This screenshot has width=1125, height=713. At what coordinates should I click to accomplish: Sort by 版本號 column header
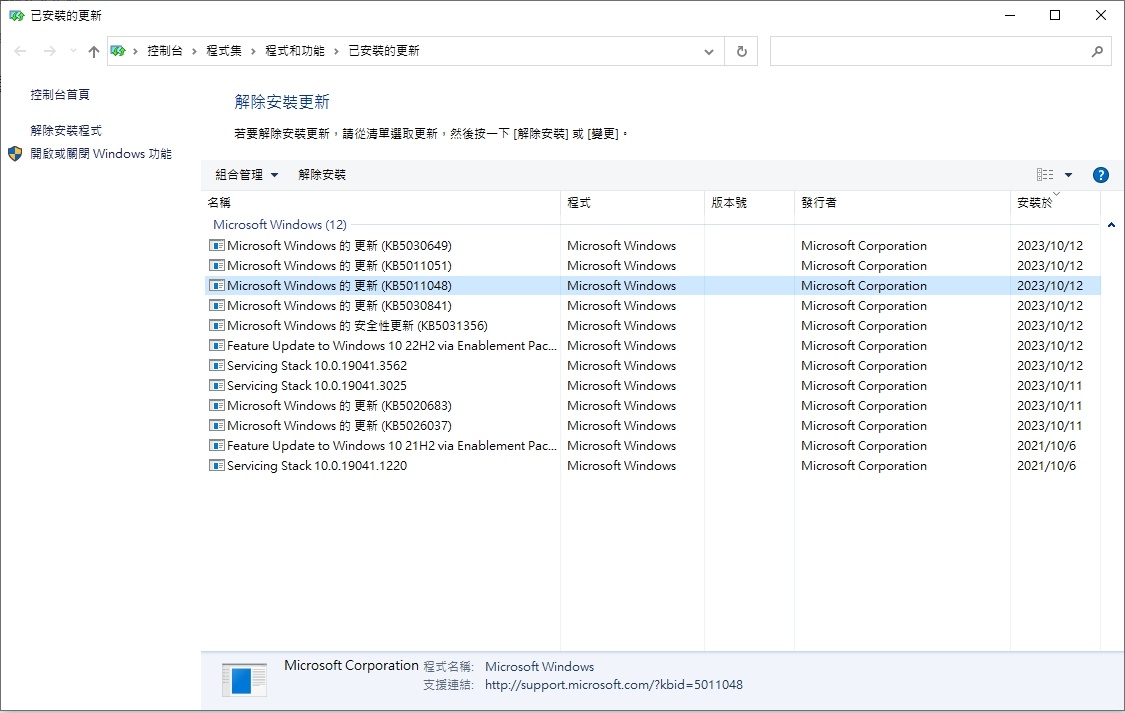[750, 203]
